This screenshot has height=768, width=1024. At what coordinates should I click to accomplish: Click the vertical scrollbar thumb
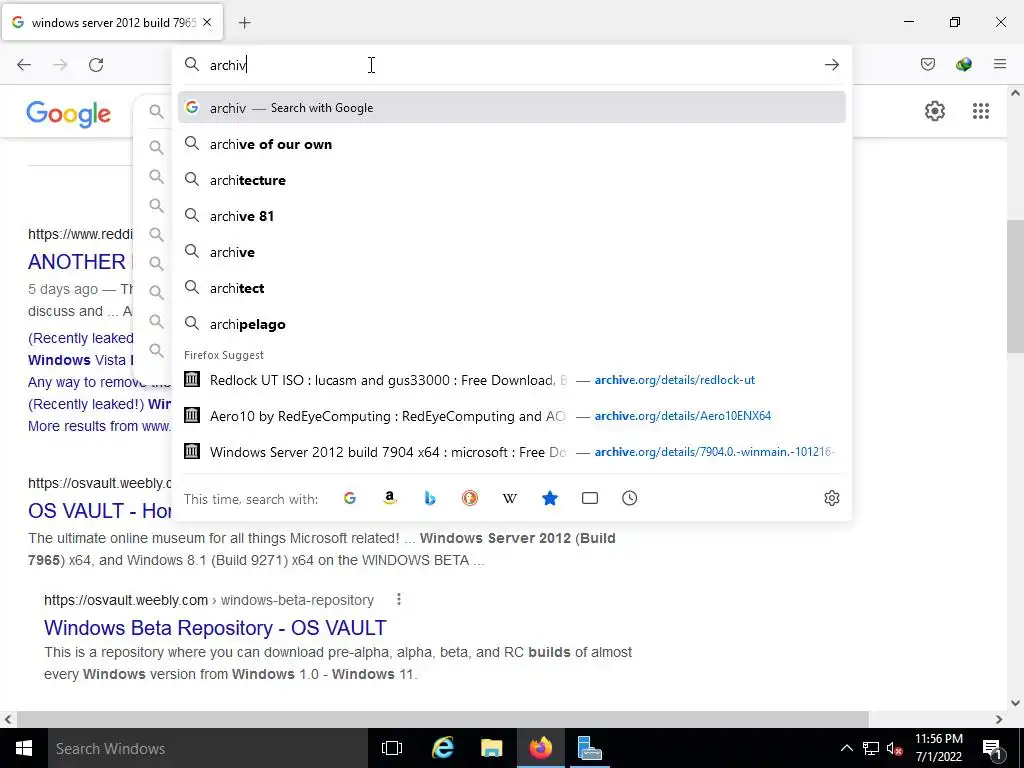pyautogui.click(x=1015, y=286)
